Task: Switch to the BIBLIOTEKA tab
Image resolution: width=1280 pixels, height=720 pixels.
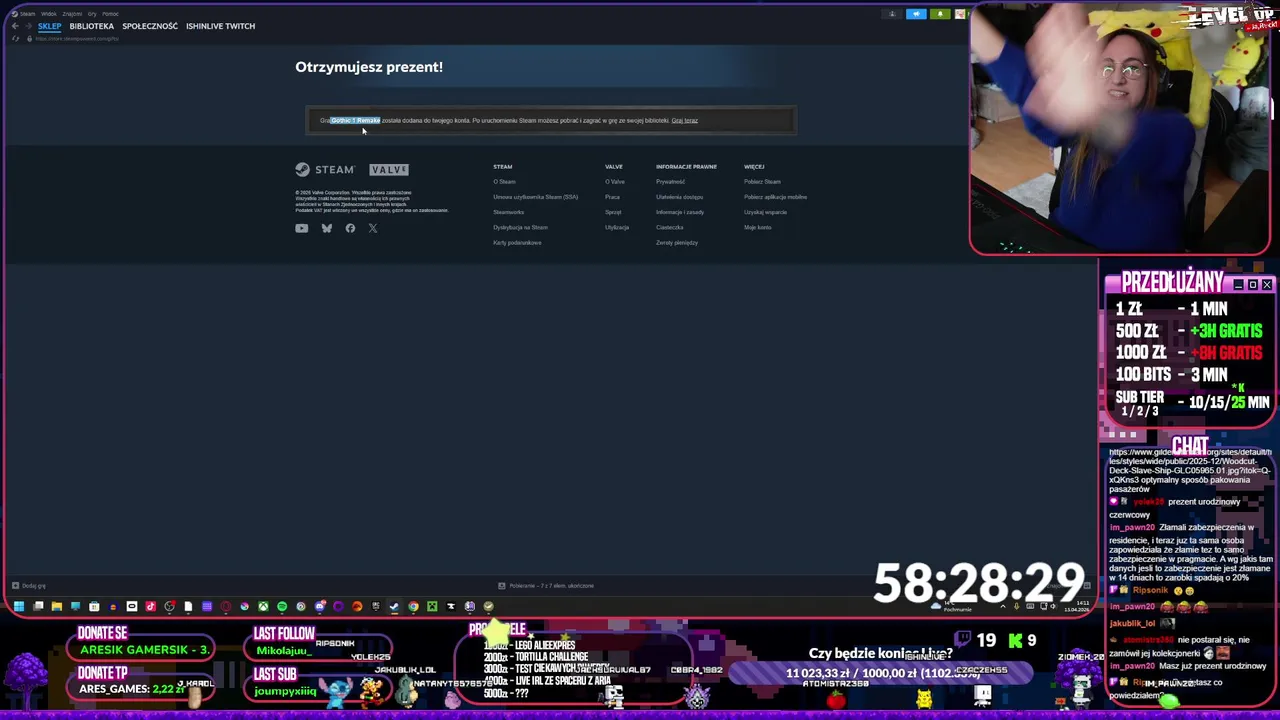Action: tap(92, 26)
